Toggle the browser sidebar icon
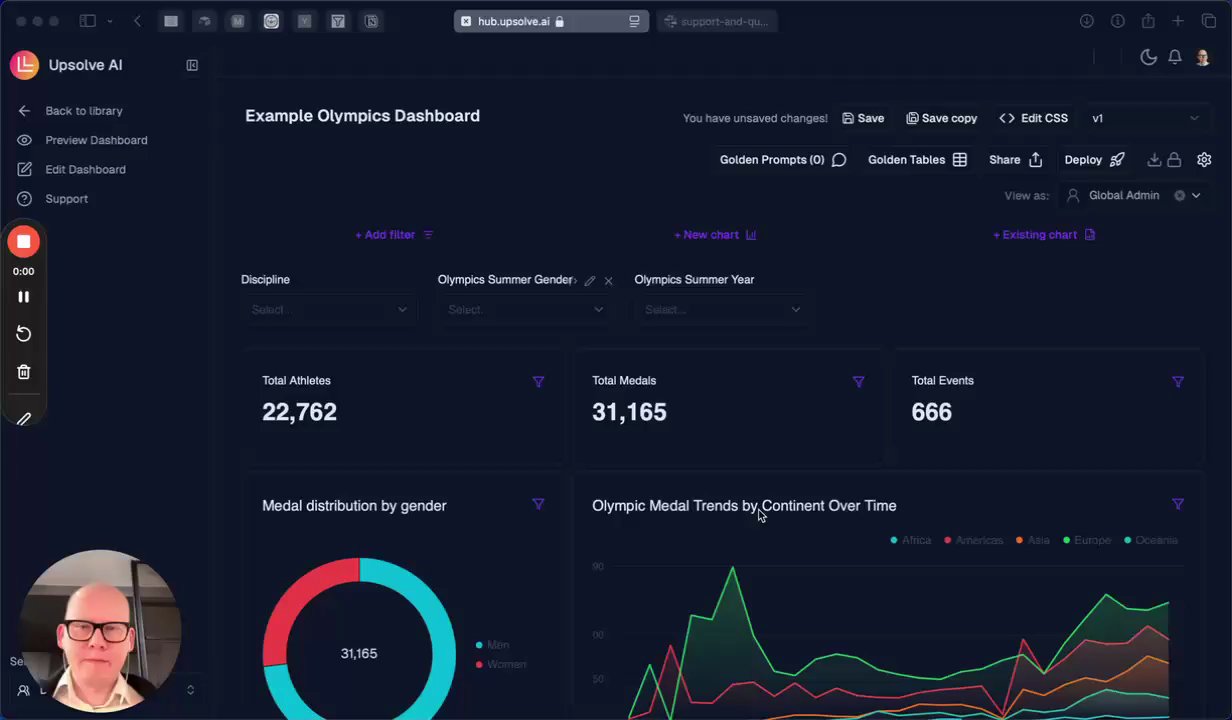1232x720 pixels. click(88, 21)
